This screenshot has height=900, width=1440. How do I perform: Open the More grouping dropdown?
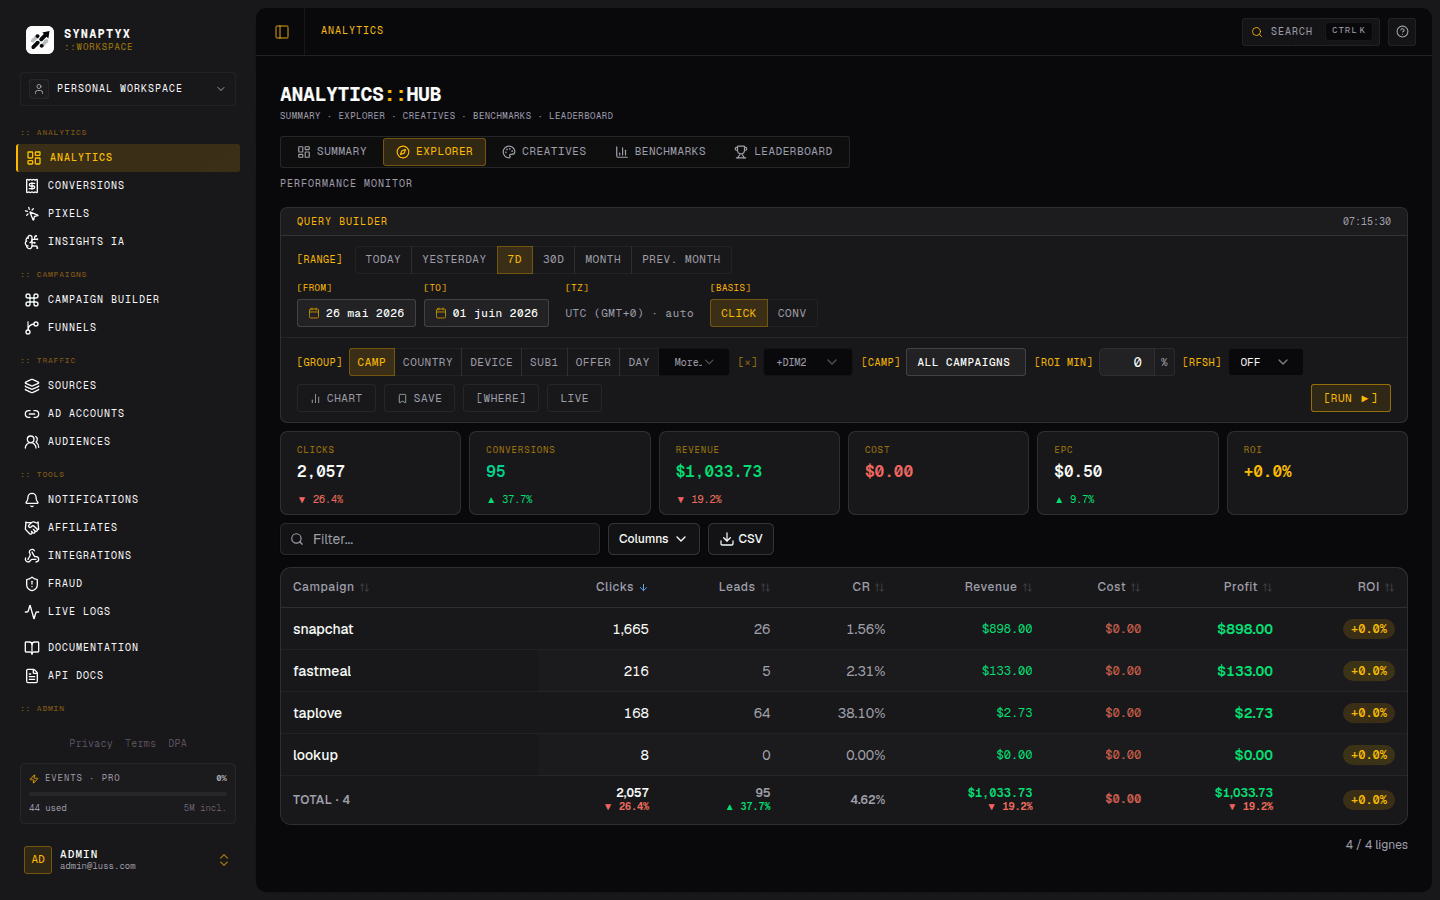694,362
